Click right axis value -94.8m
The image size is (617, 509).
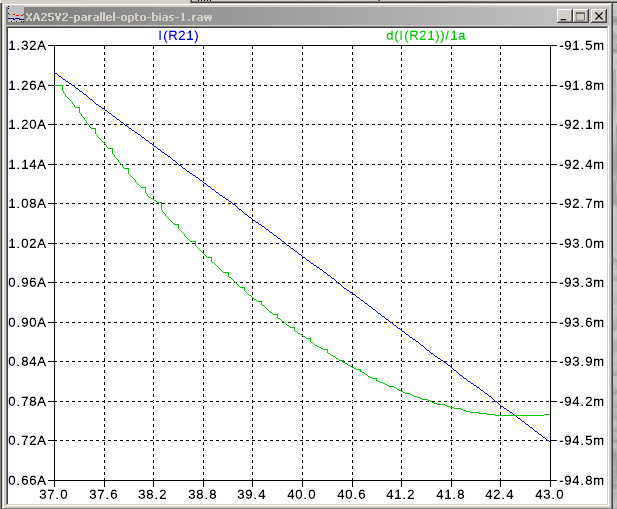point(582,480)
